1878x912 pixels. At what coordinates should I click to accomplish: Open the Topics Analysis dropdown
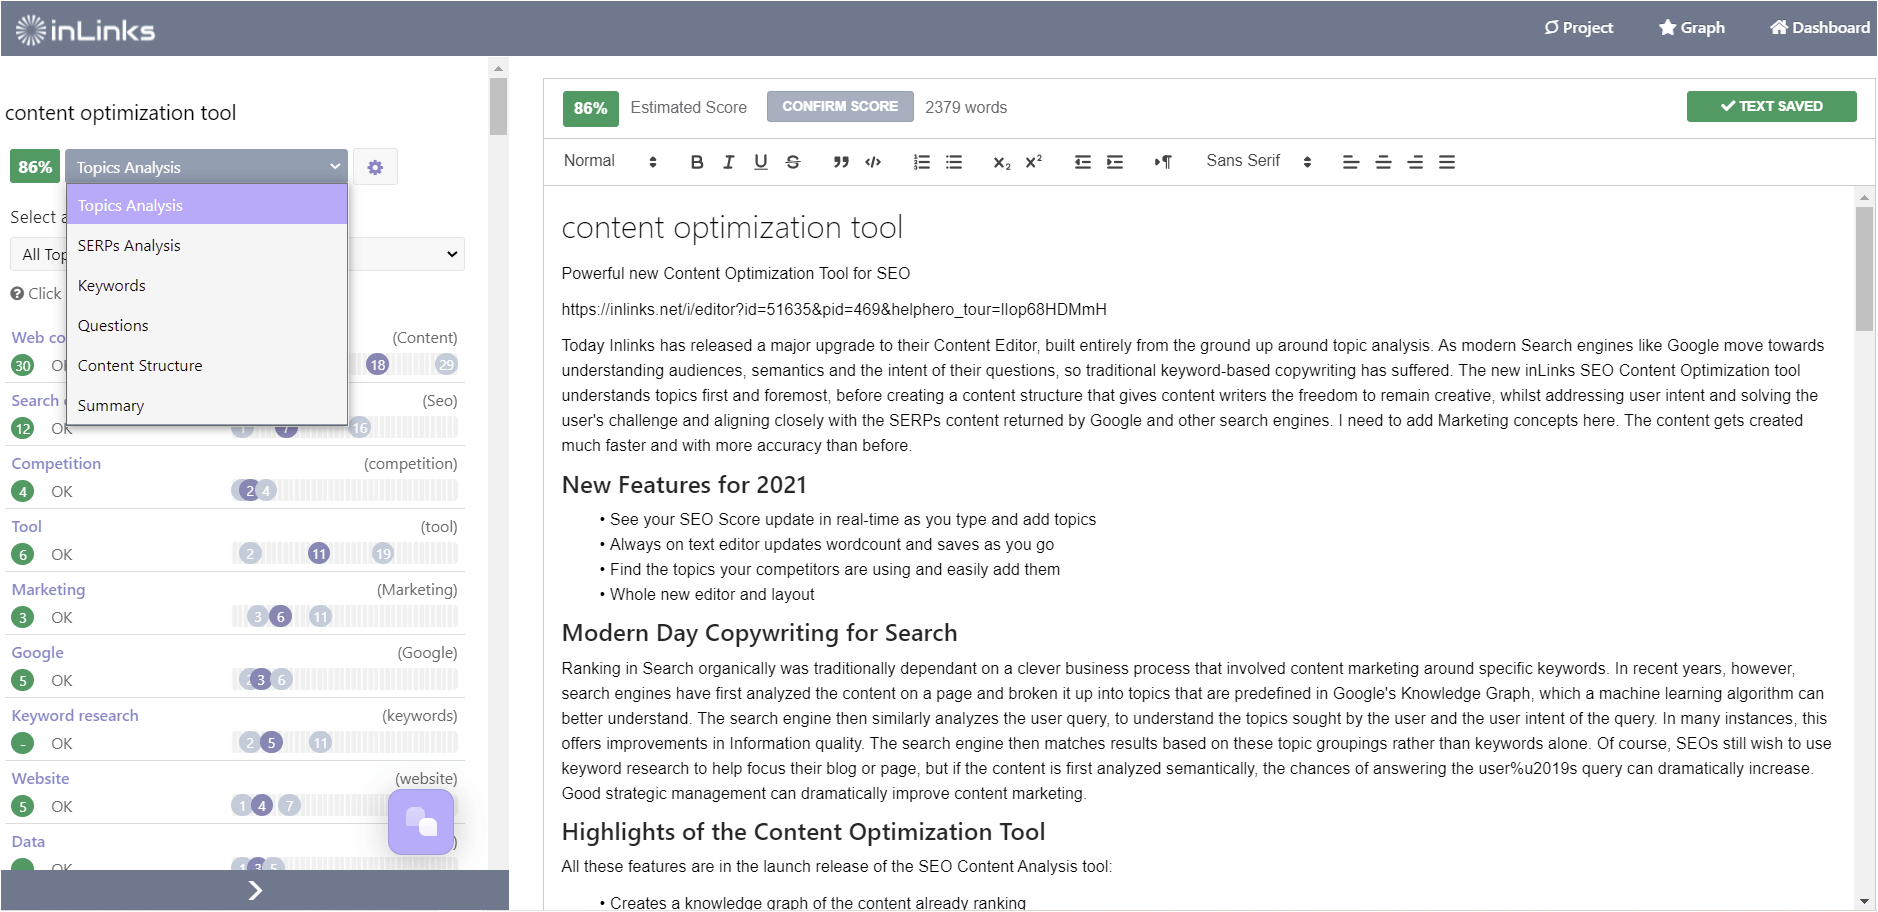206,167
